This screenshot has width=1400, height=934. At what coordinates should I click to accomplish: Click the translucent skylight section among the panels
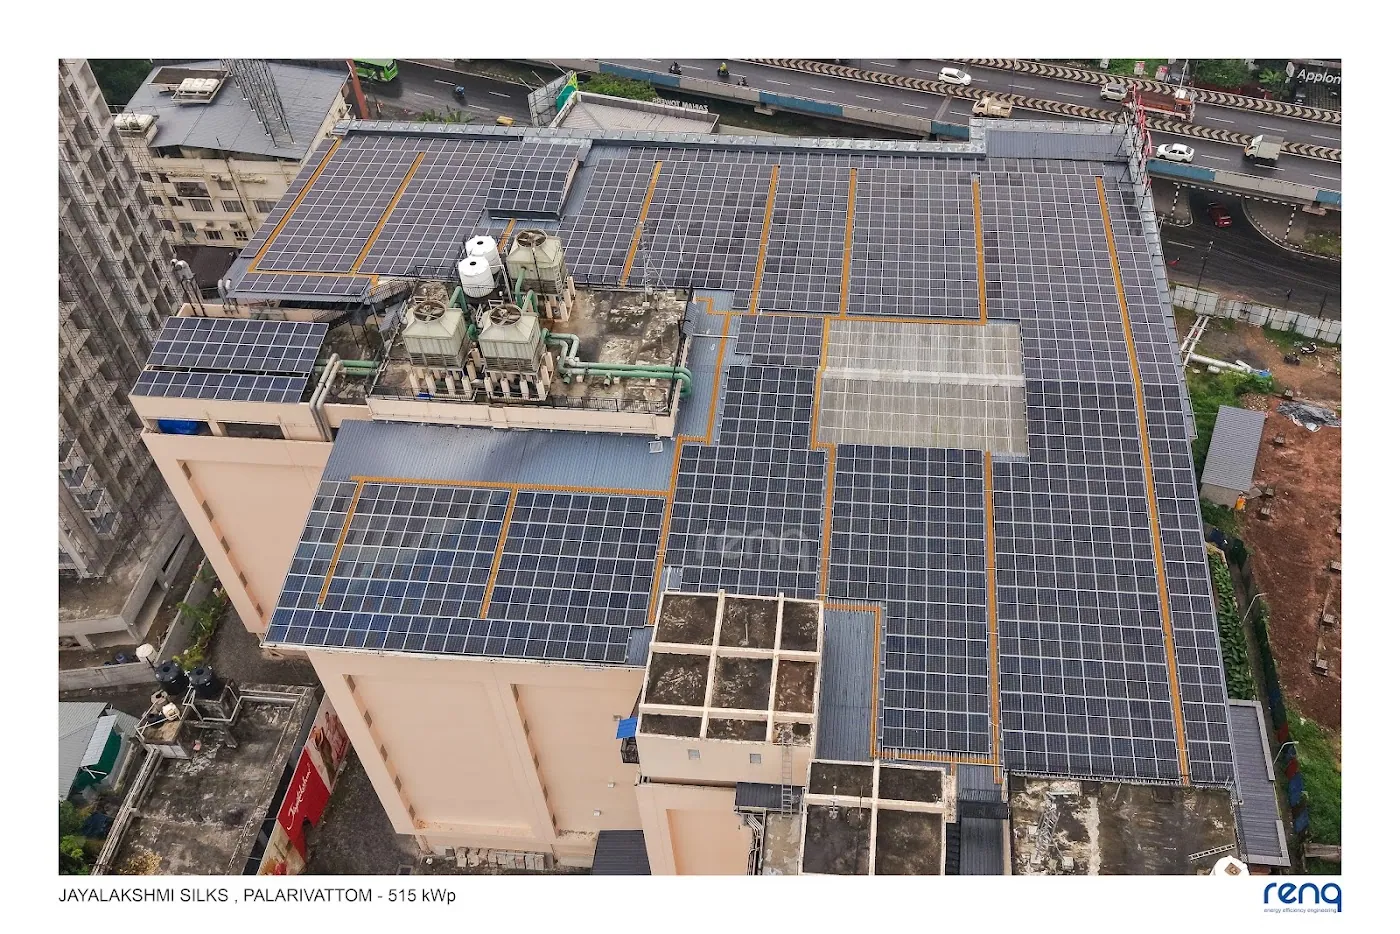pos(922,384)
